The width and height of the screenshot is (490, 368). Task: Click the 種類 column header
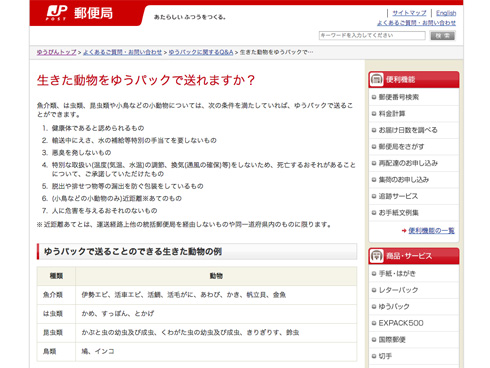pos(56,276)
